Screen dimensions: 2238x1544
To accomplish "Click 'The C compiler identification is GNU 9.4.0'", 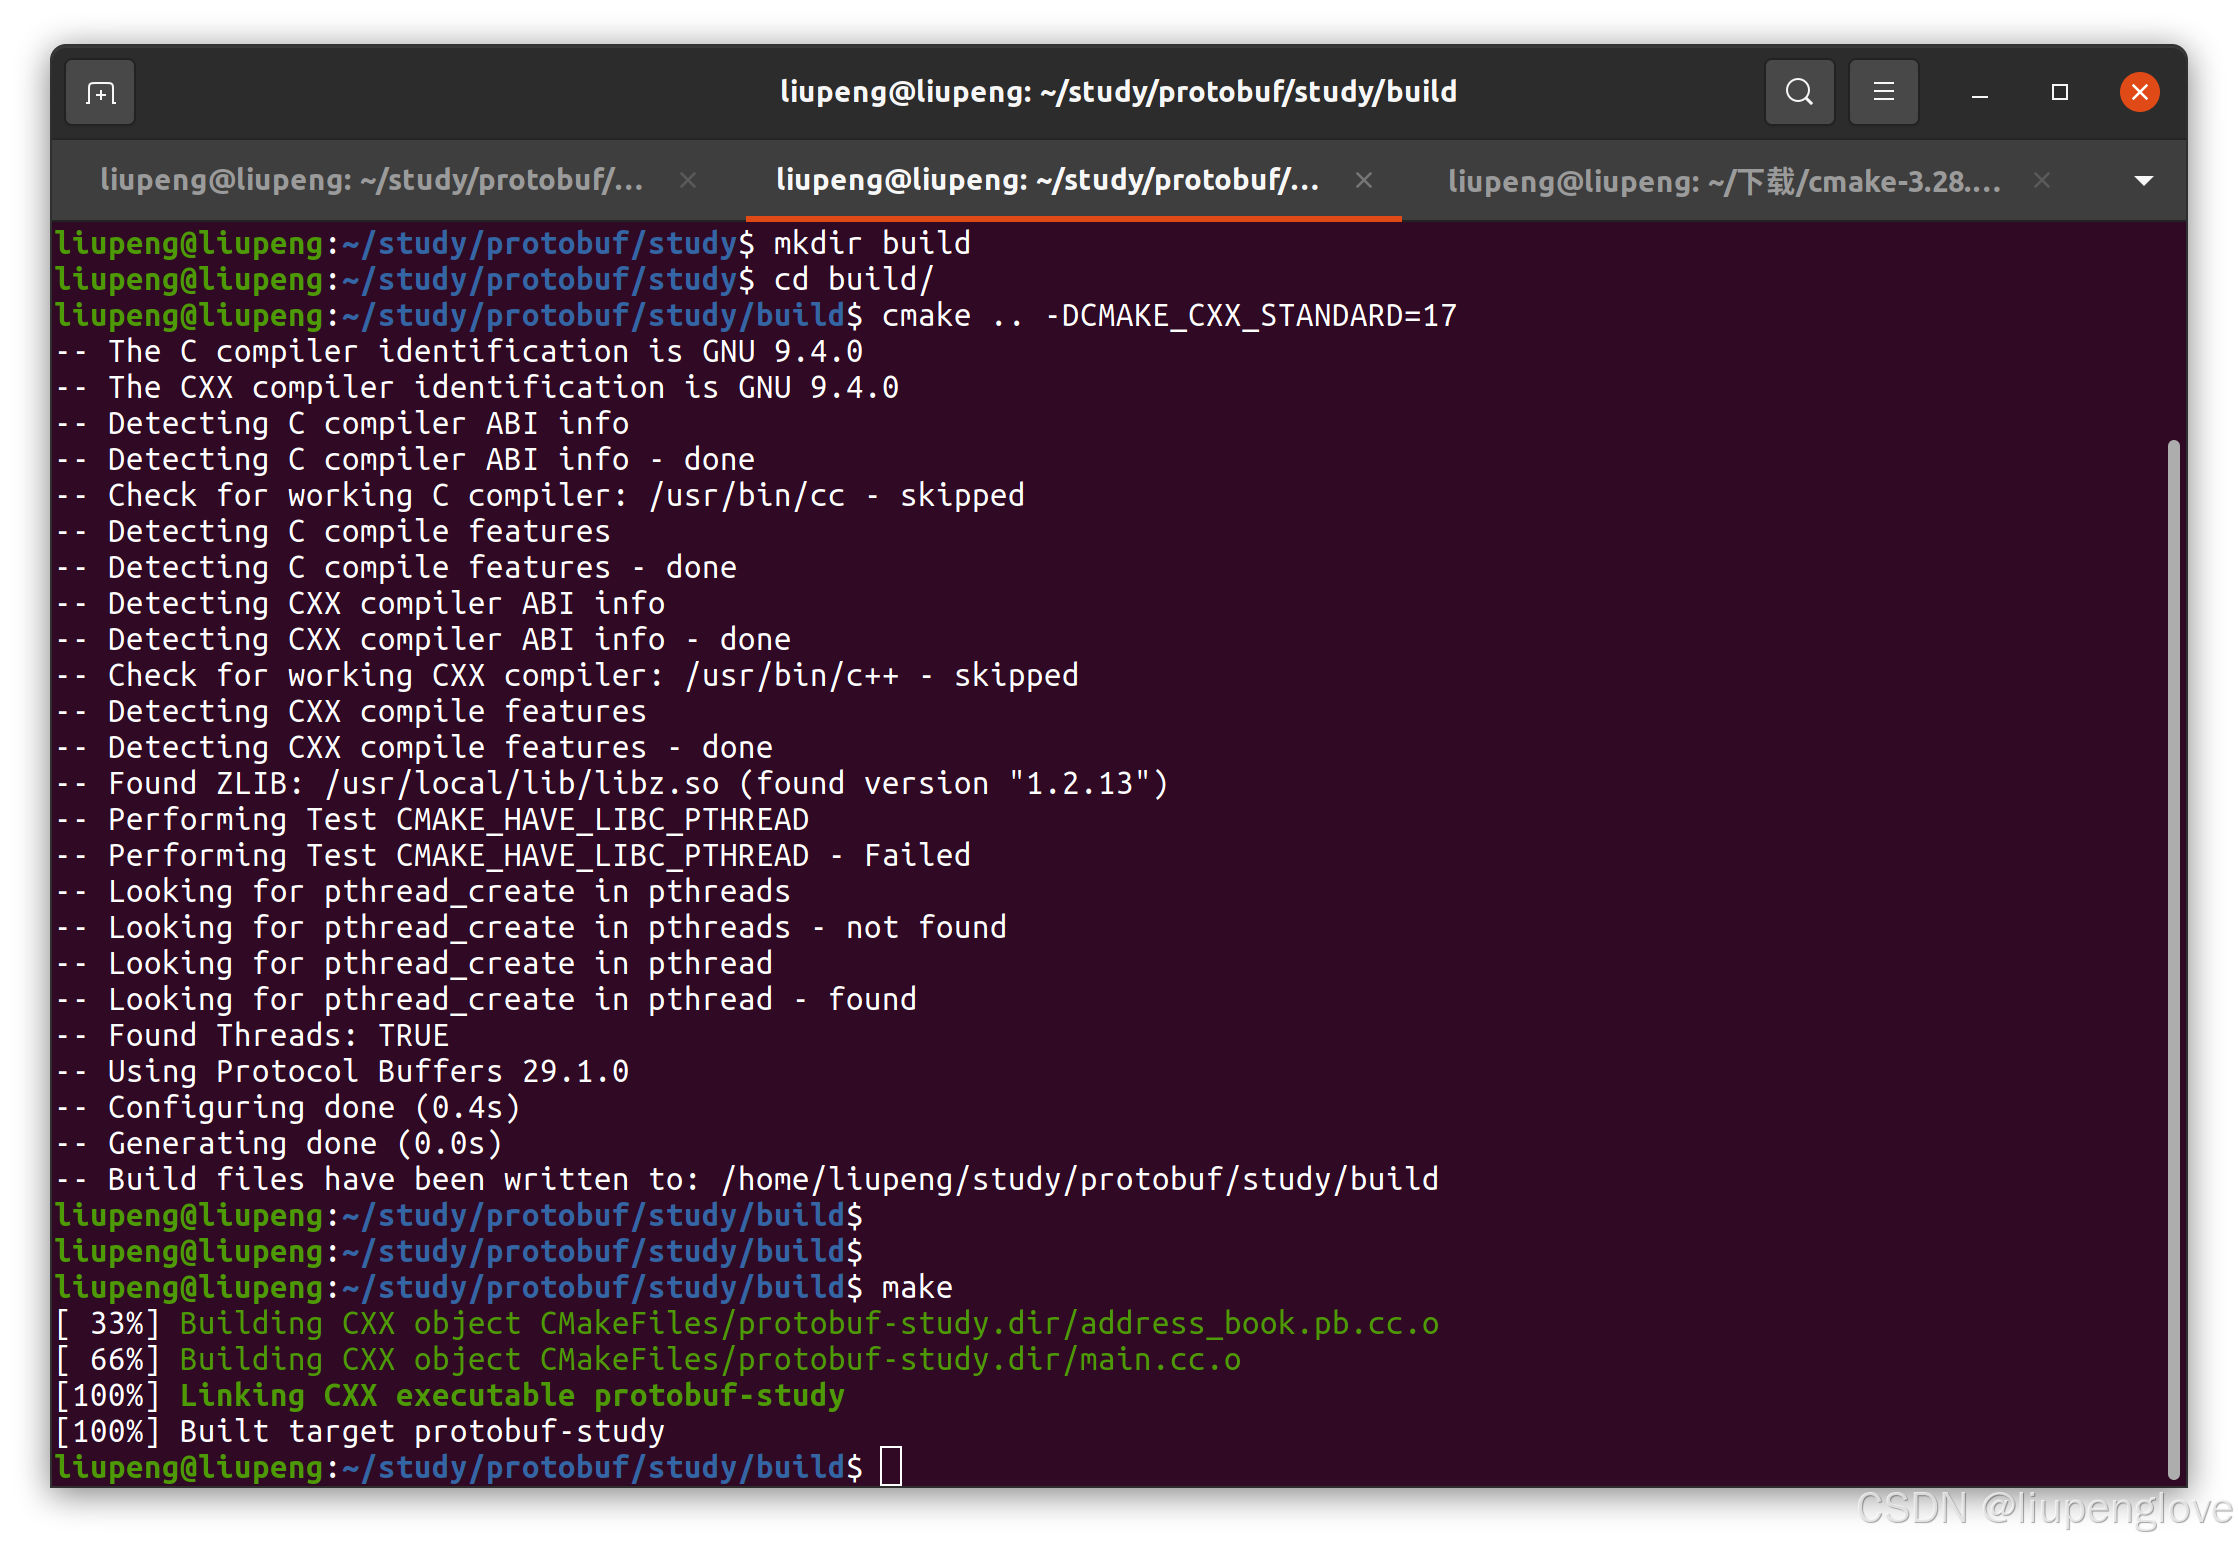I will (x=459, y=351).
